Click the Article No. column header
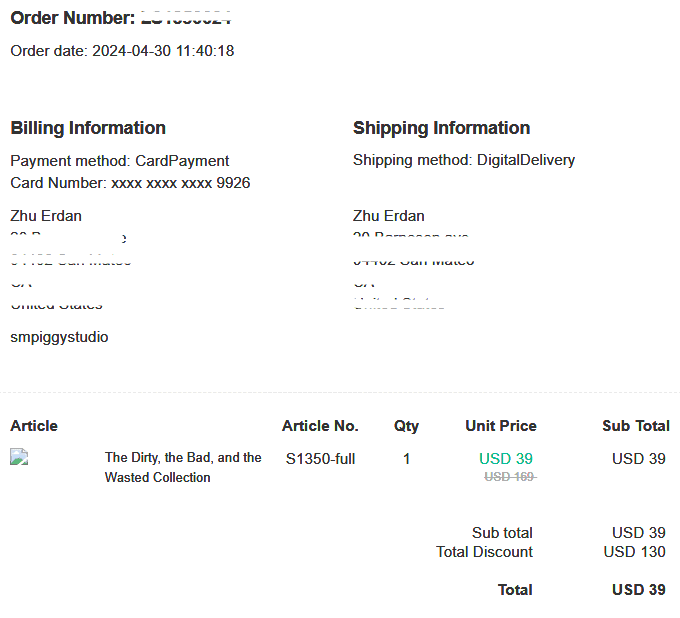 tap(320, 425)
